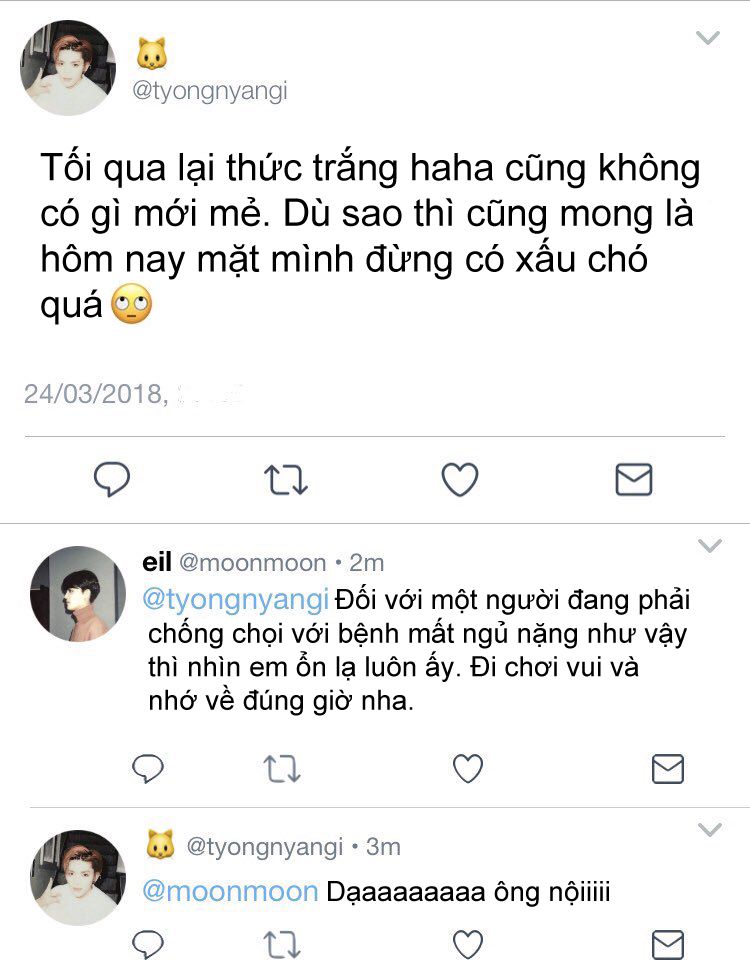Retweet eil's reply tweet
Screen dimensions: 750x976
click(282, 769)
